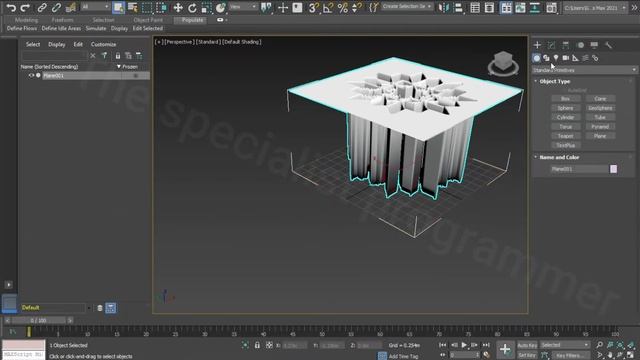Open Scene Explorer Display menu

point(57,44)
